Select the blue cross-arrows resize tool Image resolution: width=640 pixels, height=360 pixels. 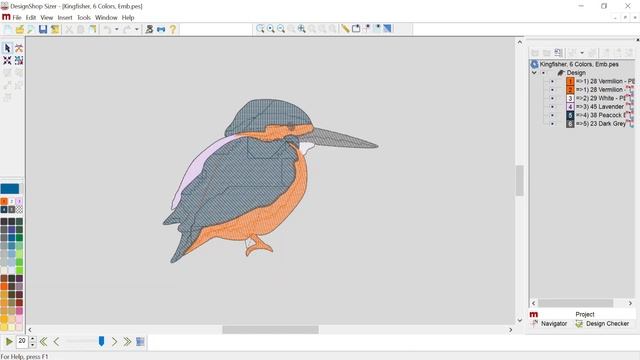(x=19, y=60)
